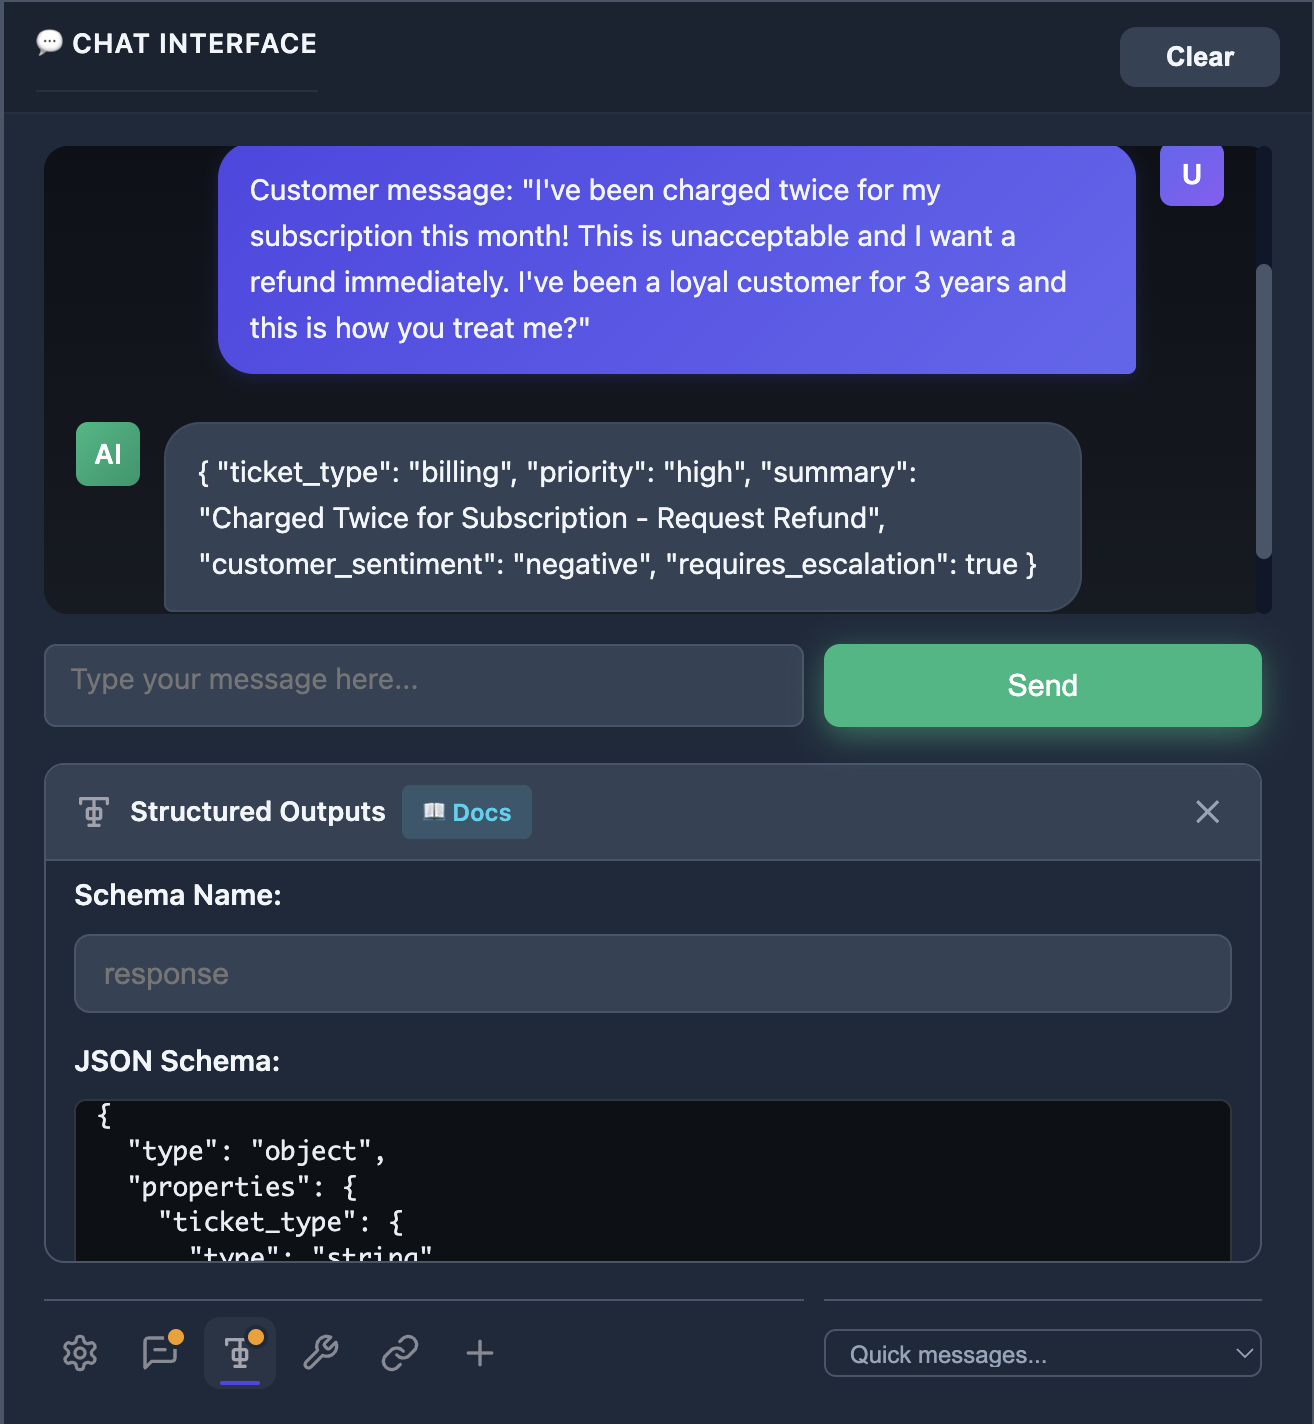Click the chat history scrollbar

point(1264,410)
